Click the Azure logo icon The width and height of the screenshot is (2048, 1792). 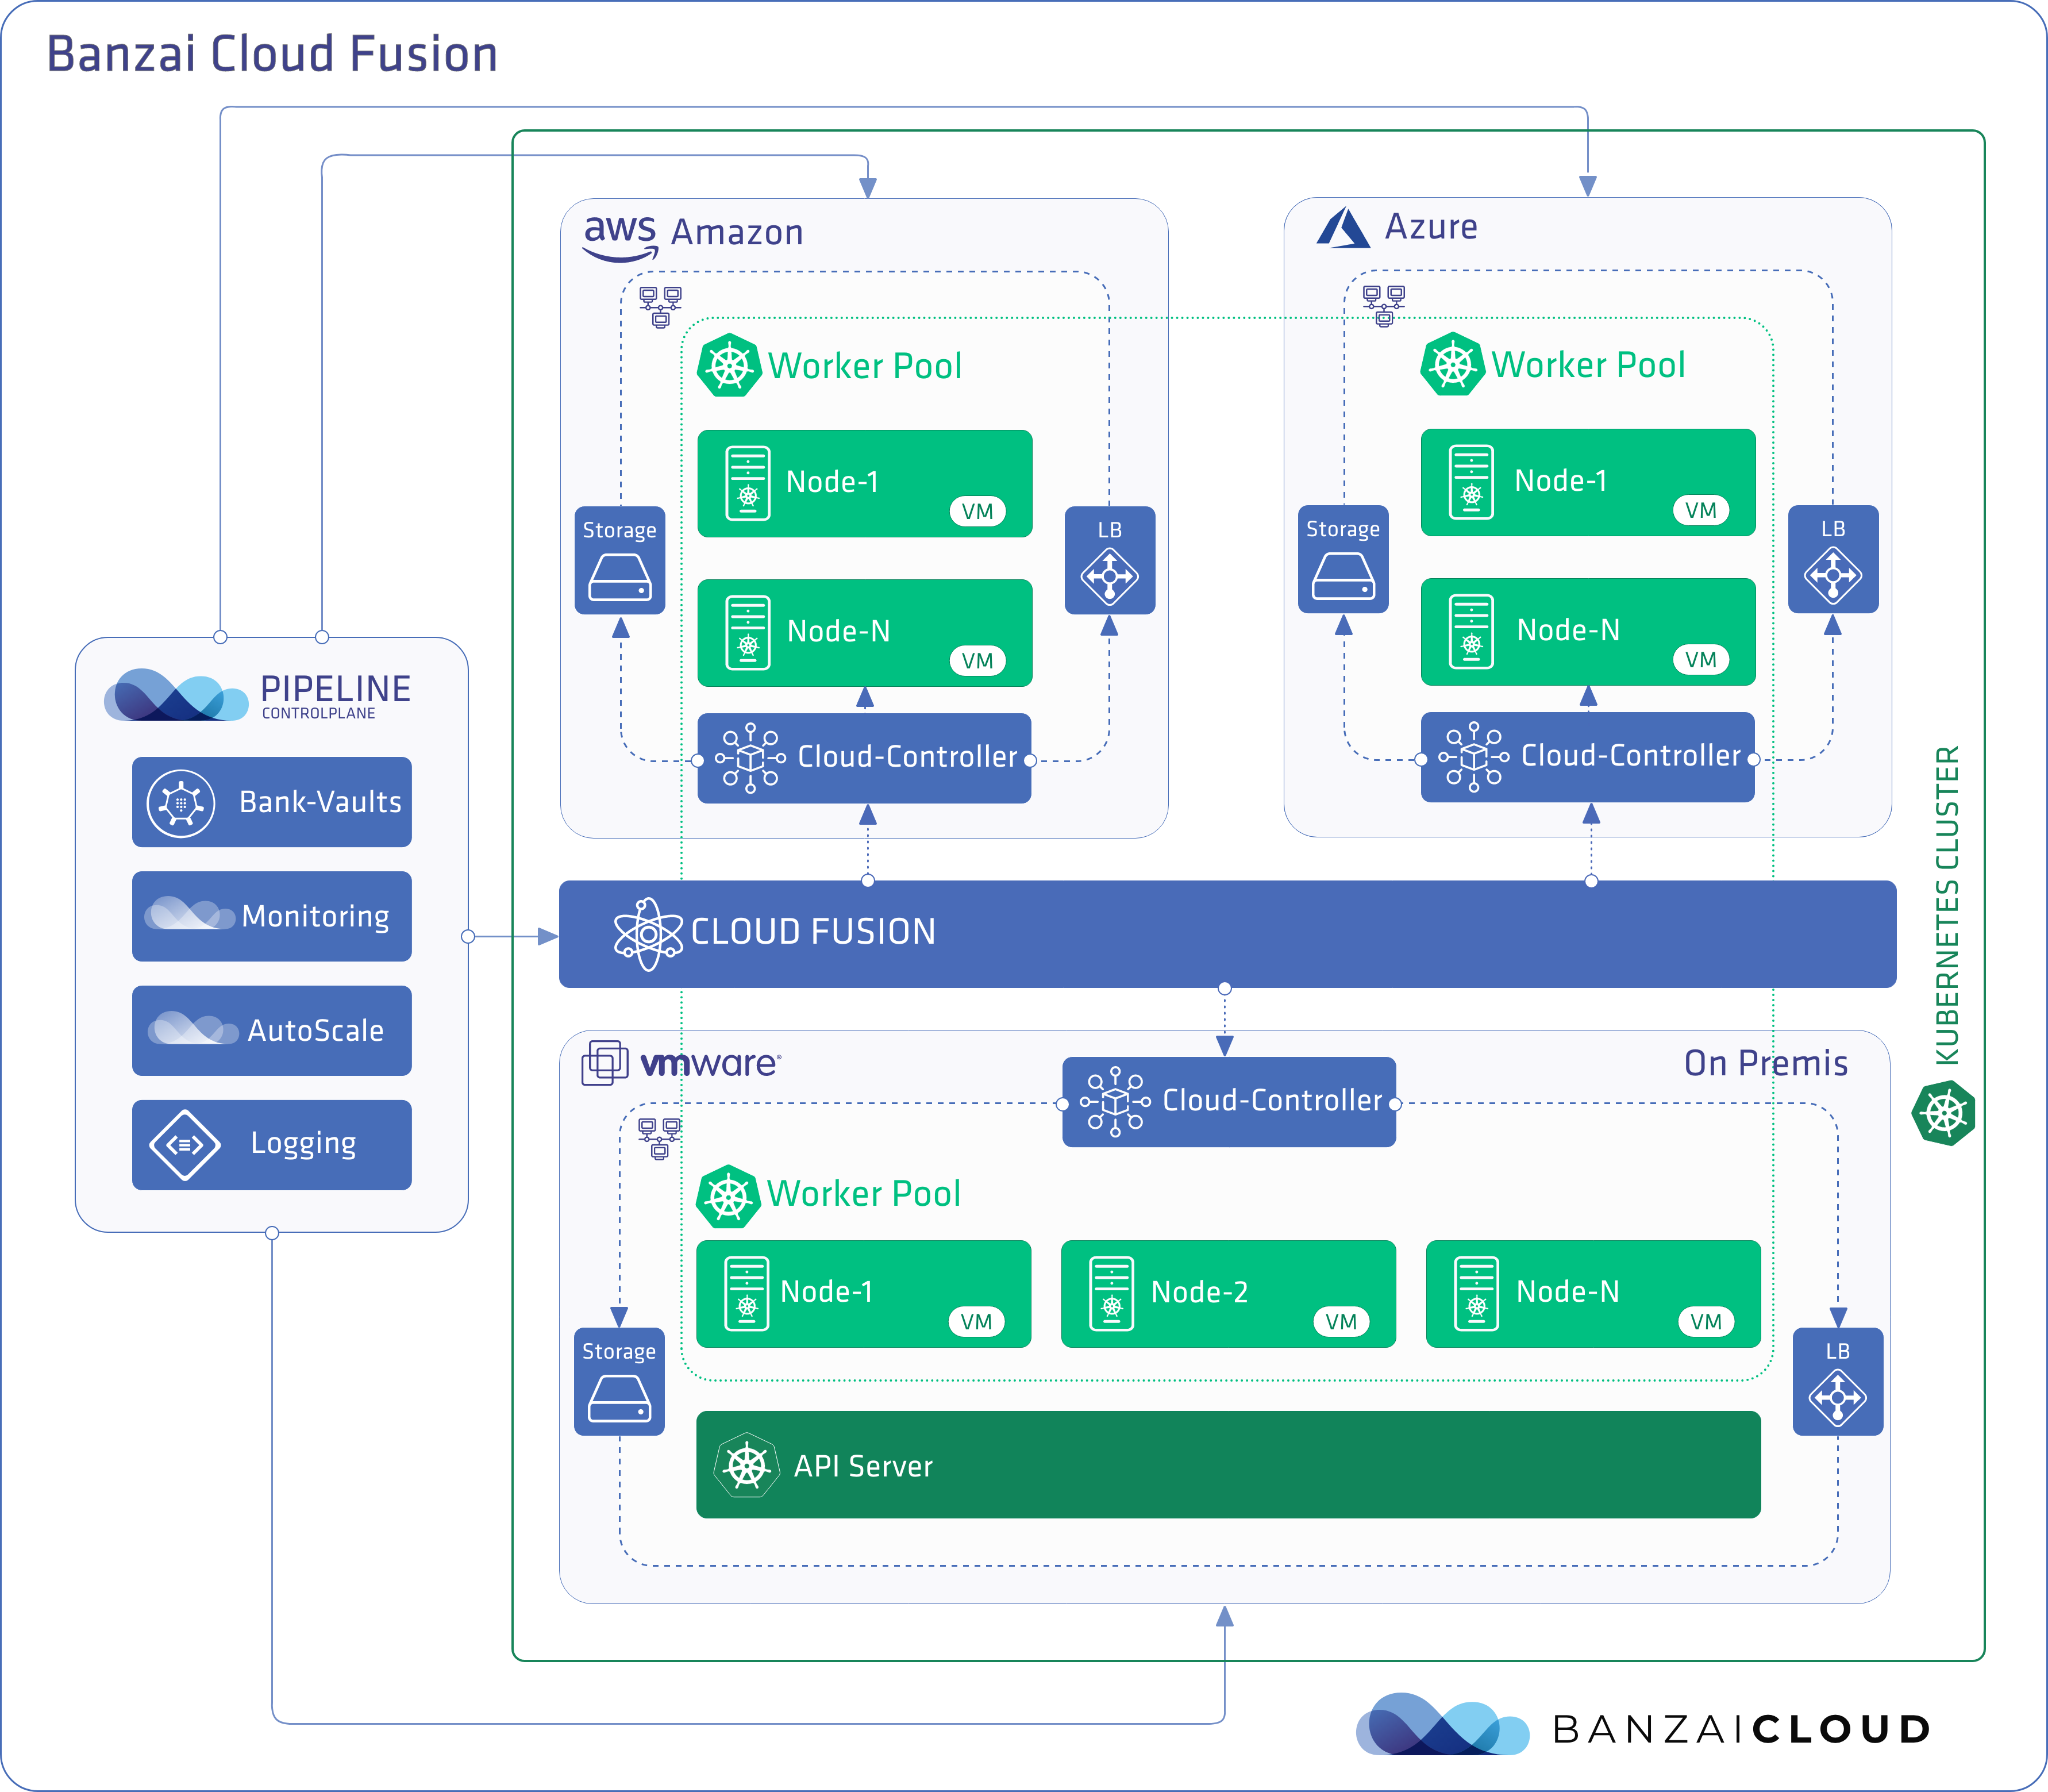[1343, 228]
